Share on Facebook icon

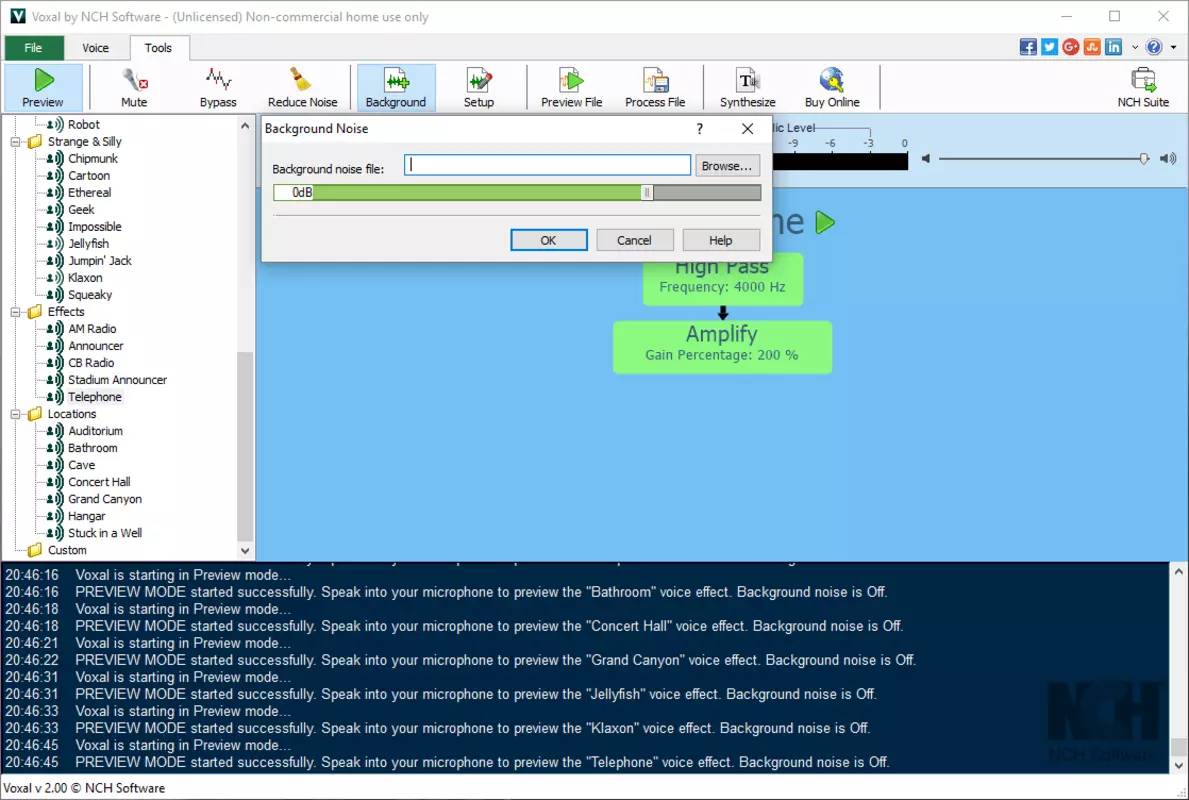point(1028,47)
